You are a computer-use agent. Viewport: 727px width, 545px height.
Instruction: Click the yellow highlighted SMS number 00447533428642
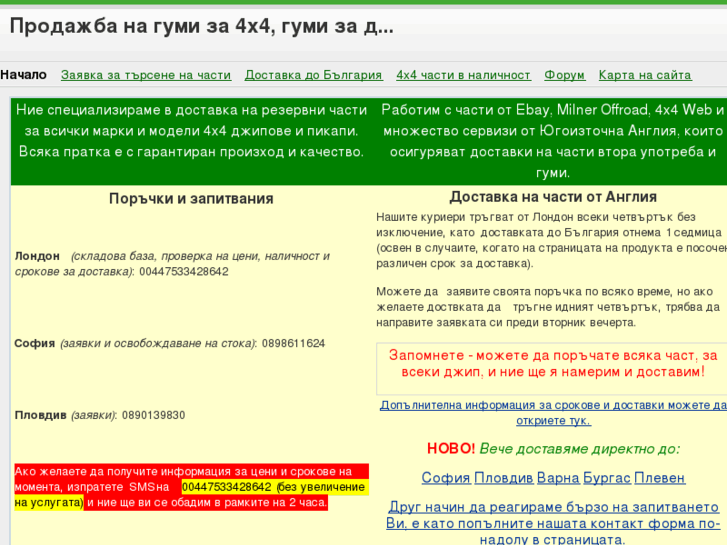pyautogui.click(x=227, y=487)
